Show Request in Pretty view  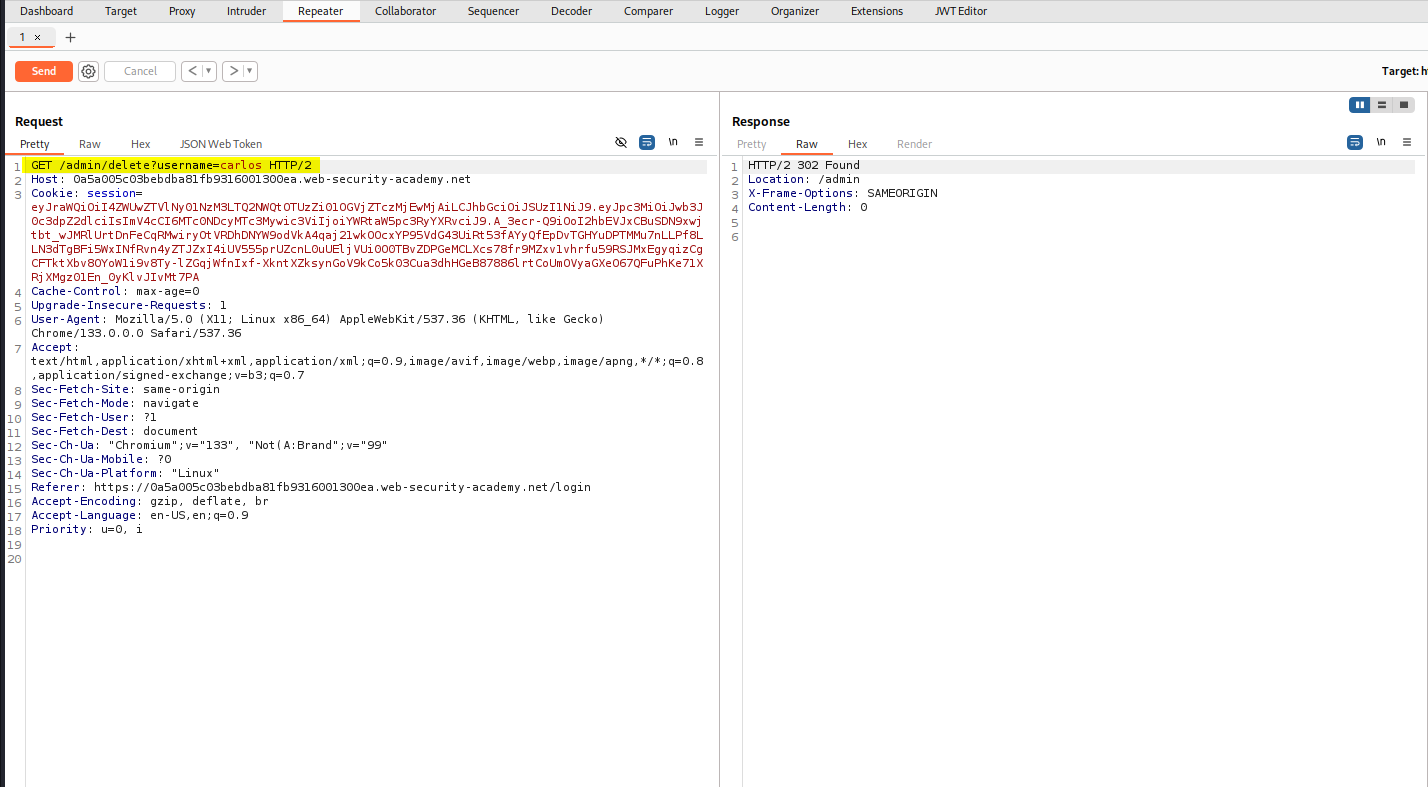[35, 144]
